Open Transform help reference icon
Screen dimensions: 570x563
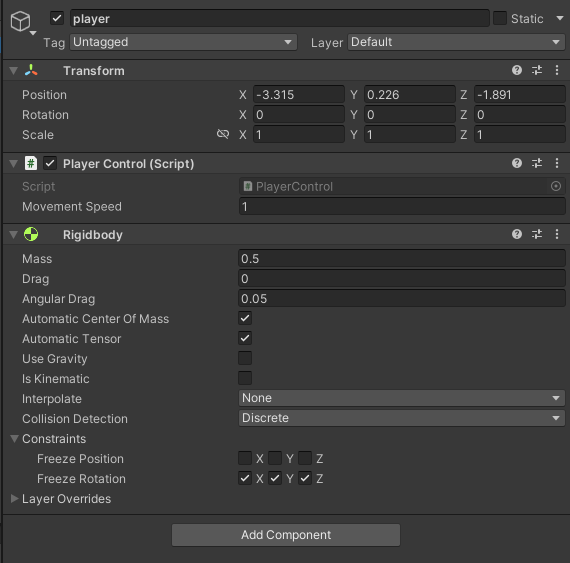coord(517,70)
